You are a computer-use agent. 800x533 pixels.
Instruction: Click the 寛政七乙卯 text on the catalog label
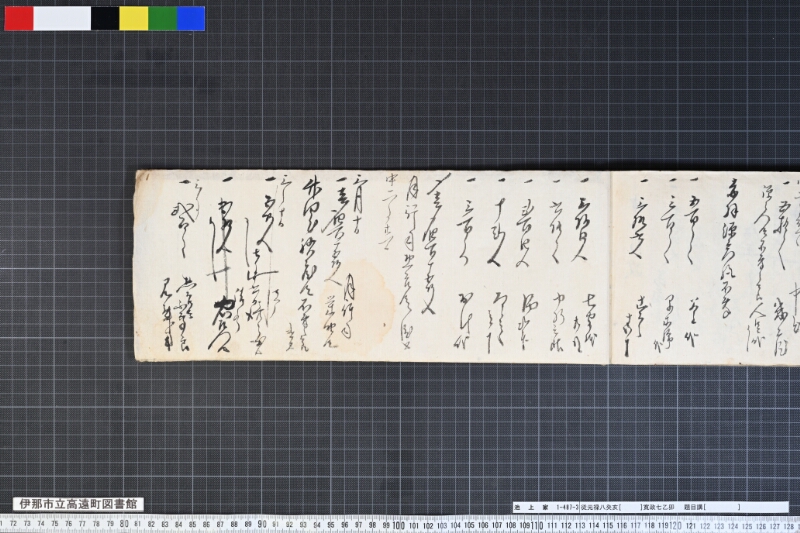pos(659,507)
